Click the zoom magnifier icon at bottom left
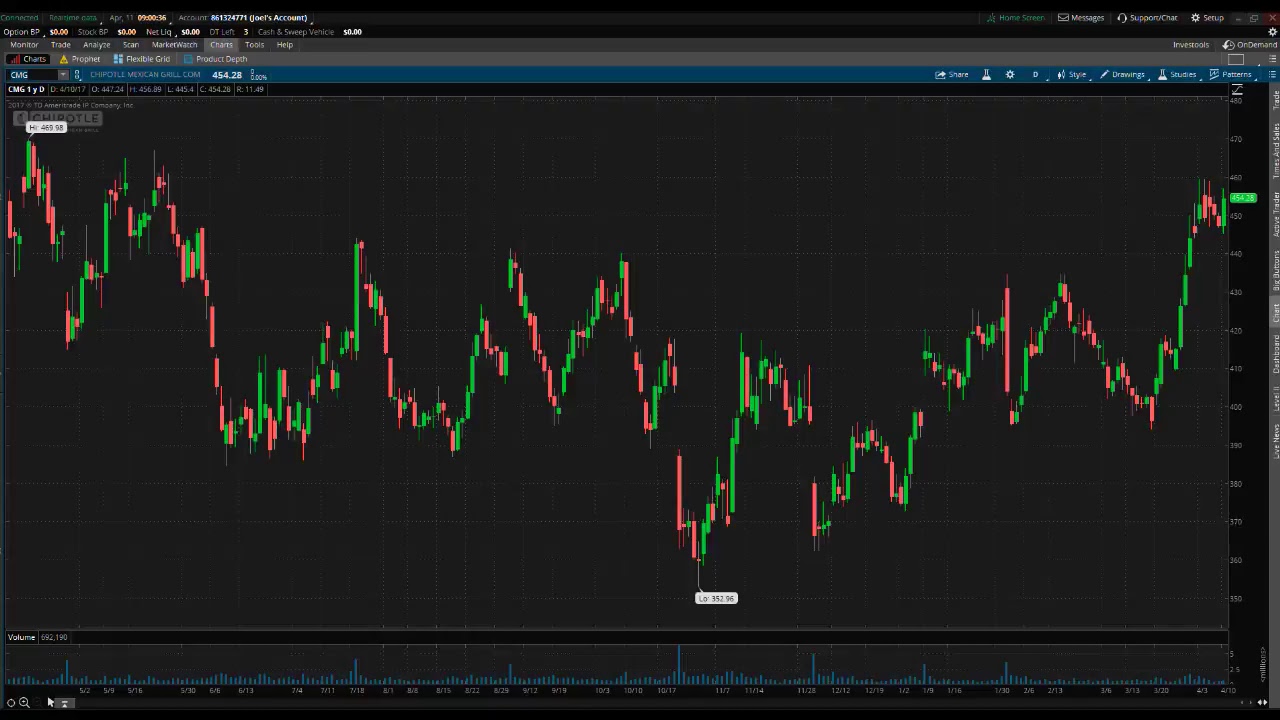 point(24,703)
